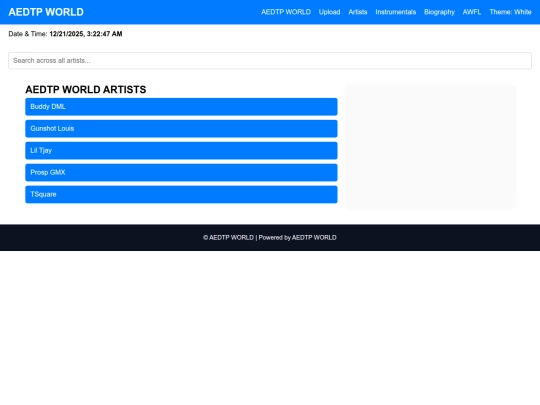Click the date and time value text
This screenshot has height=405, width=540.
click(86, 34)
